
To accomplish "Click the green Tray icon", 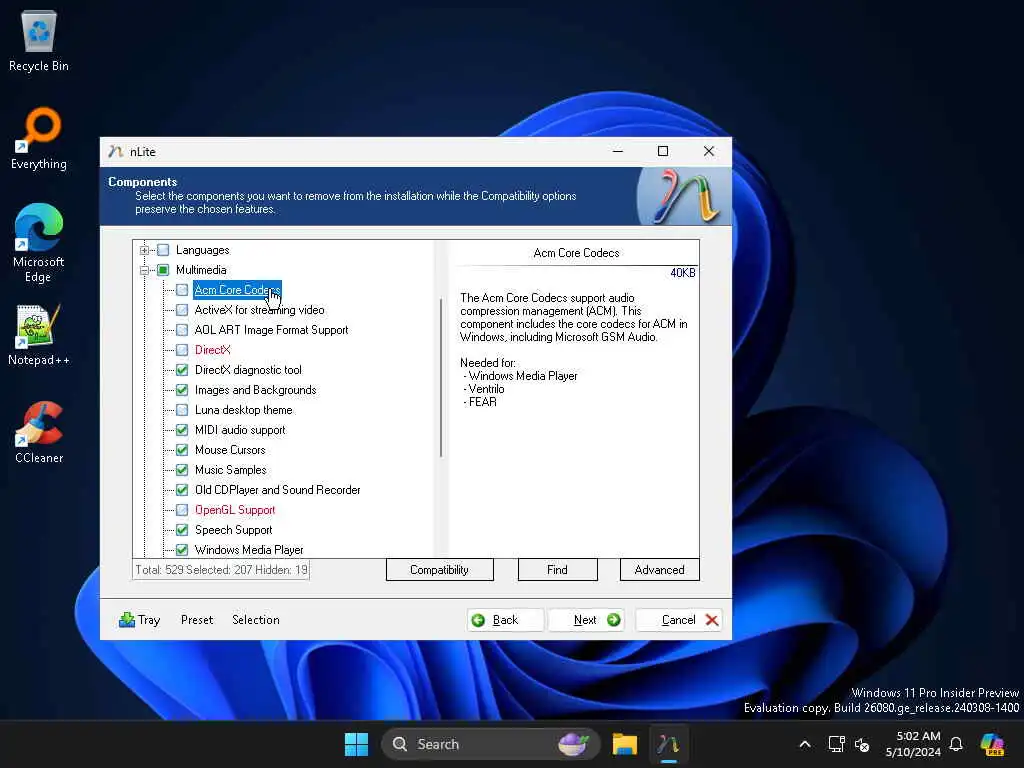I will coord(127,620).
